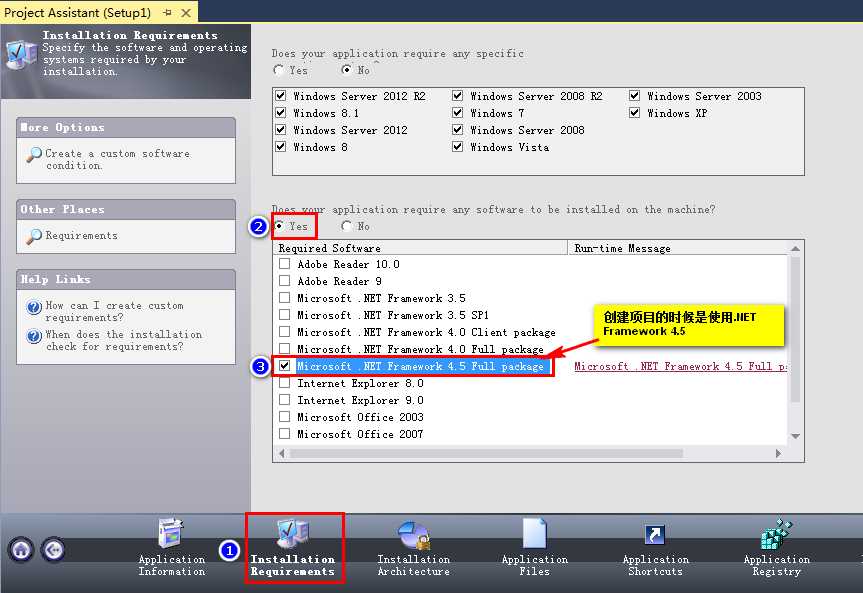Image resolution: width=863 pixels, height=593 pixels.
Task: Check Adobe Reader 9
Action: (x=284, y=281)
